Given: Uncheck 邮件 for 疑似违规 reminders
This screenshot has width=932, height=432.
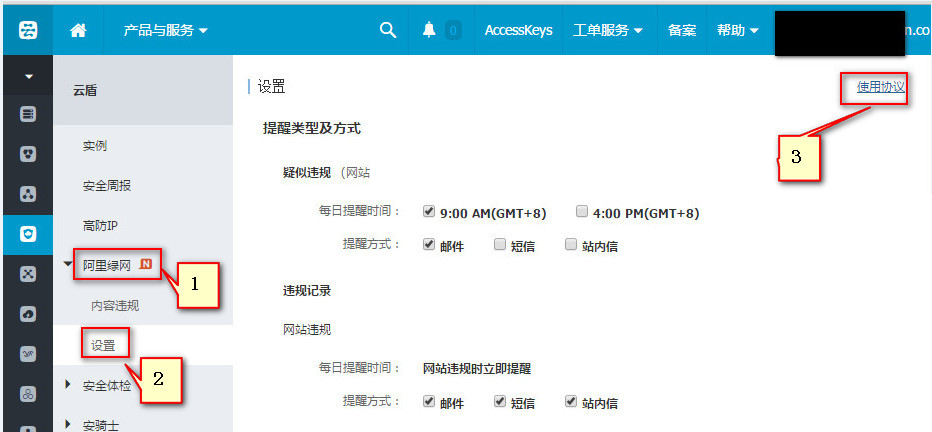Looking at the screenshot, I should pos(429,244).
